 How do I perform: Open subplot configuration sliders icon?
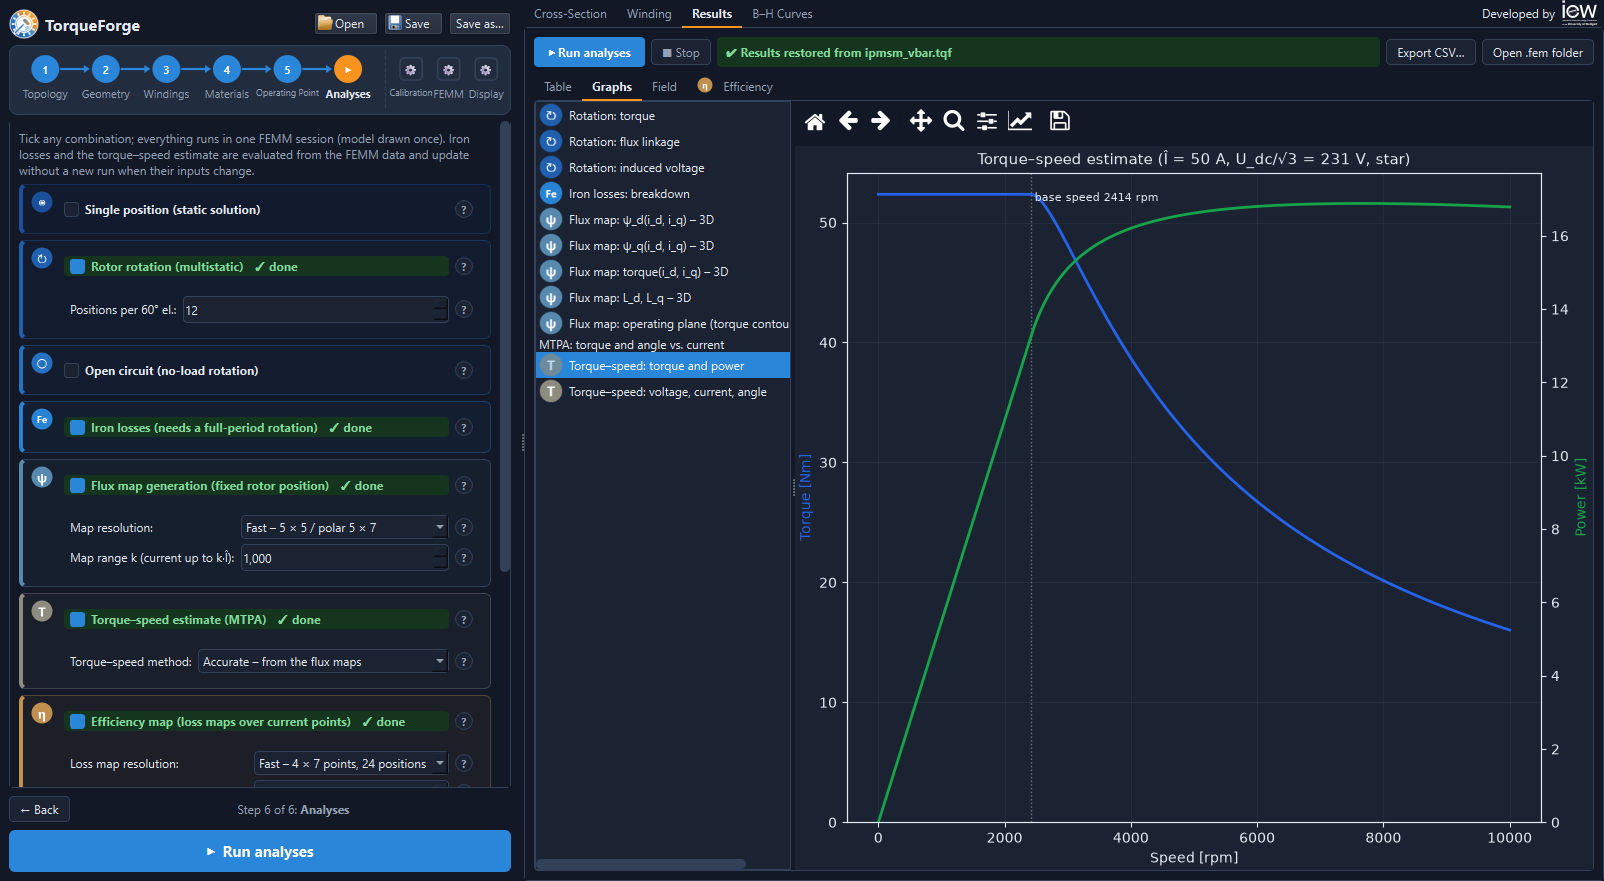pyautogui.click(x=987, y=121)
